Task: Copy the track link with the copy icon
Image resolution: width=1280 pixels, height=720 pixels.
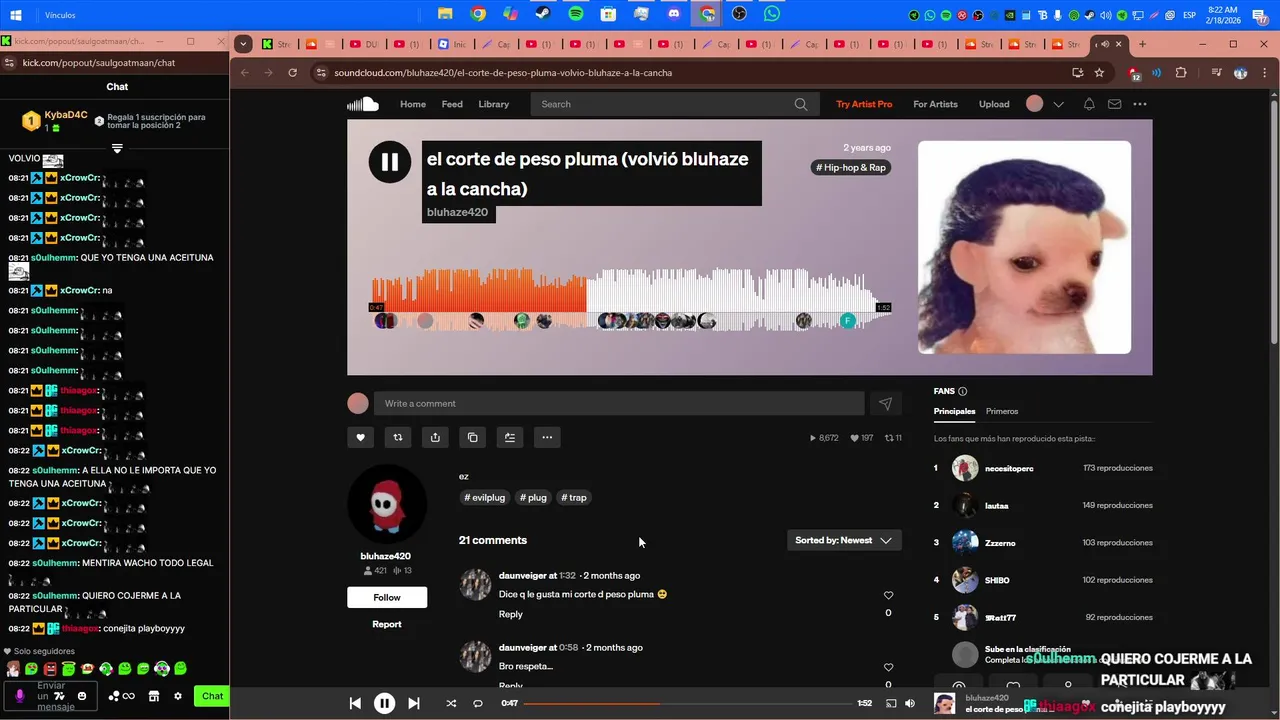Action: point(473,437)
